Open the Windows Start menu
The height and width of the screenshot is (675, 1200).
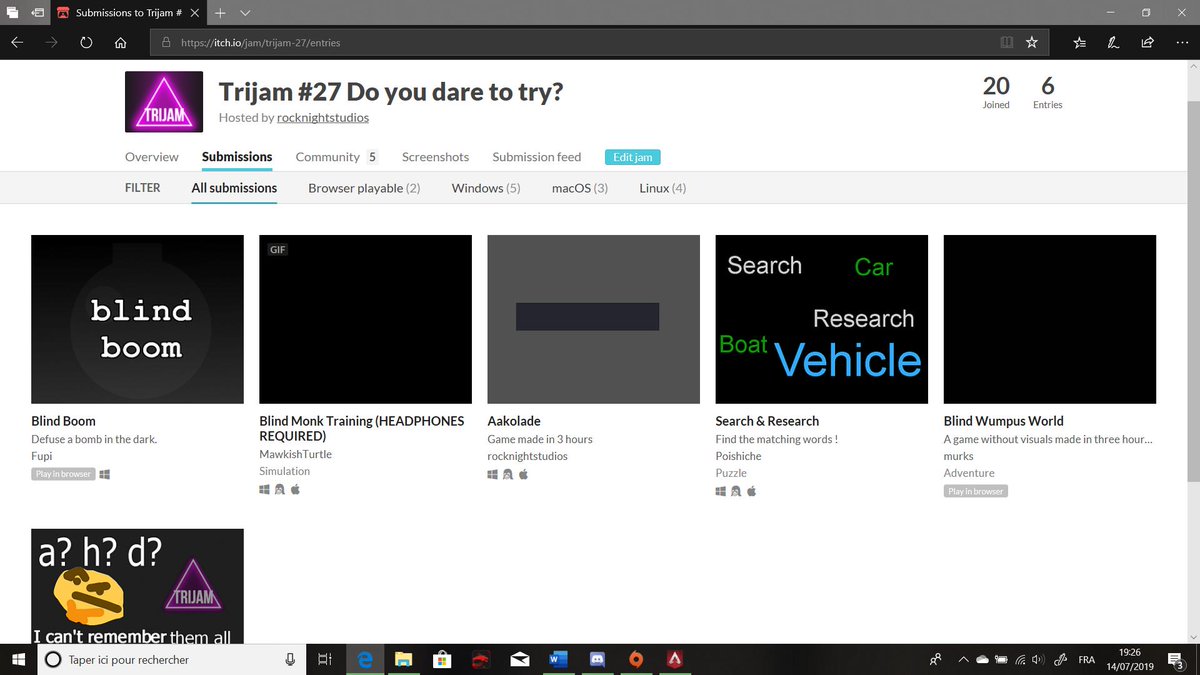[18, 659]
